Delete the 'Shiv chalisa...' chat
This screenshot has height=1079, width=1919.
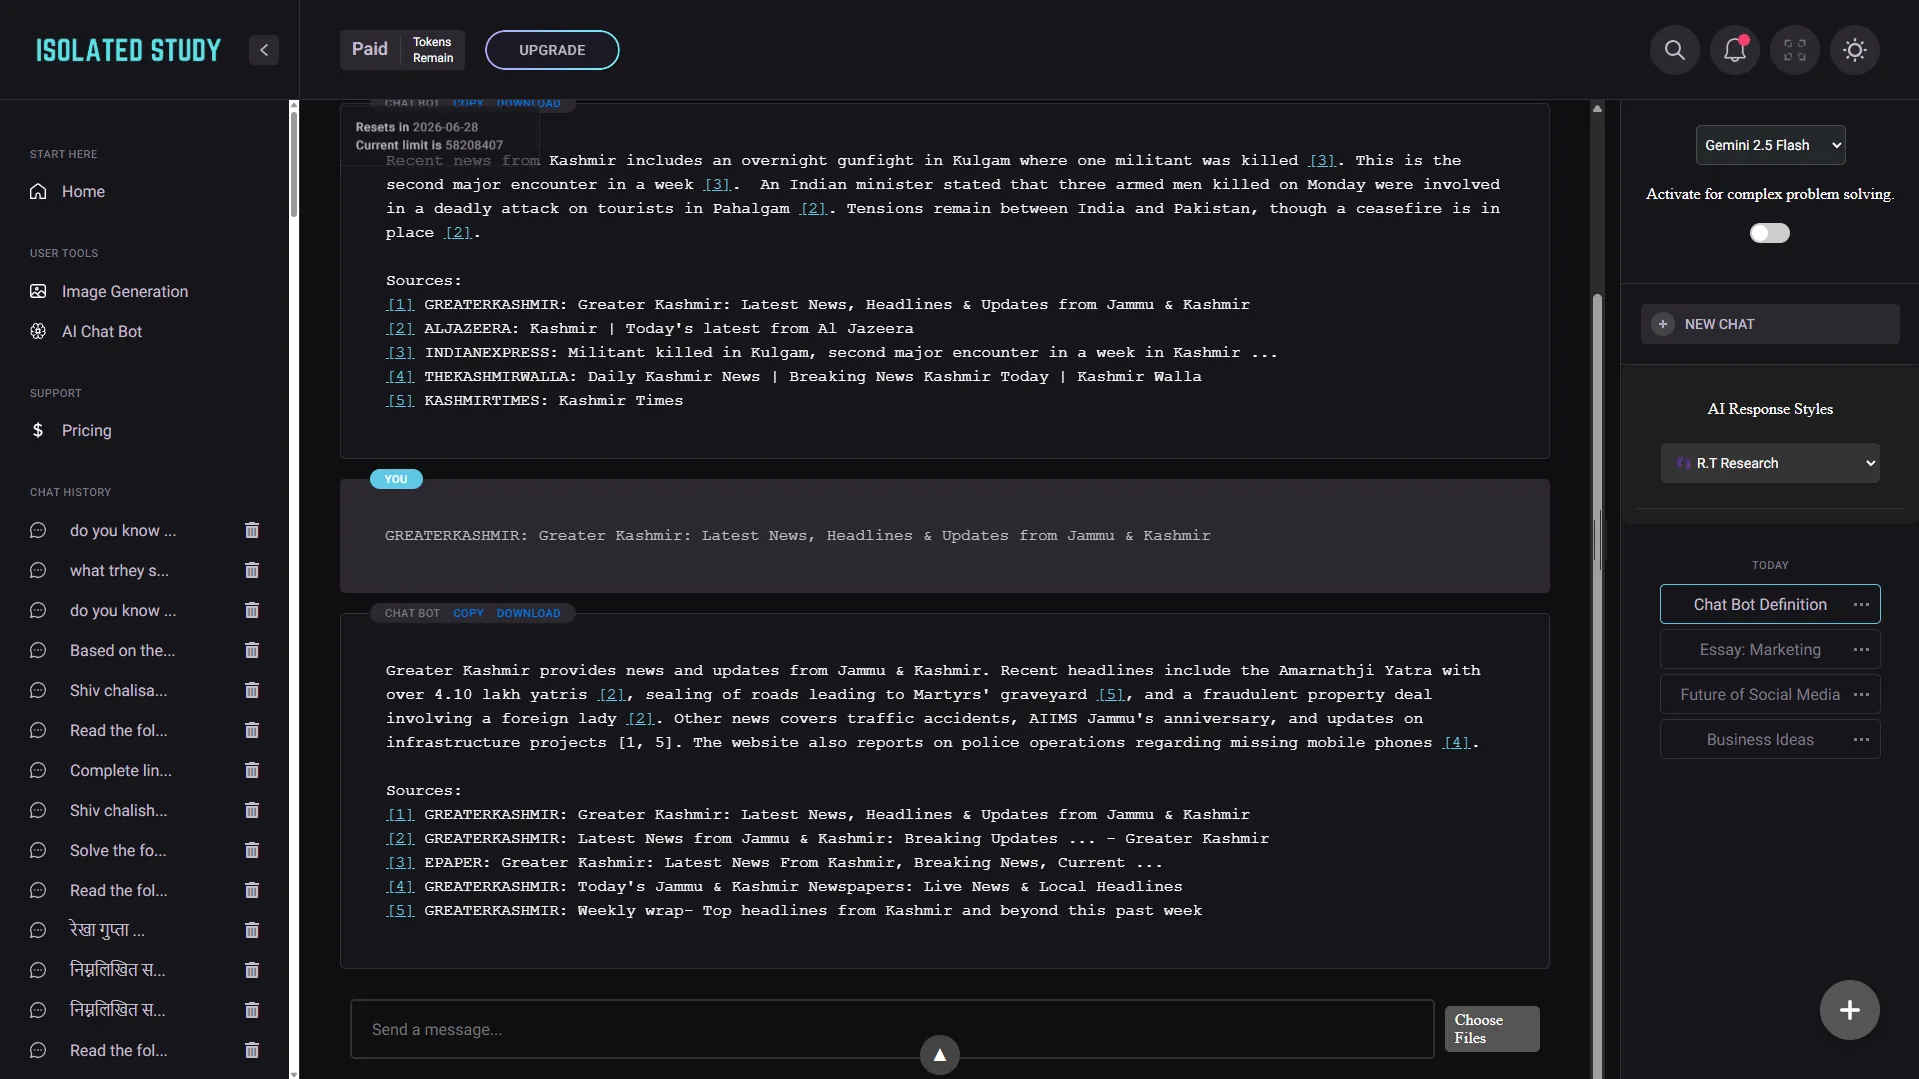pos(252,690)
